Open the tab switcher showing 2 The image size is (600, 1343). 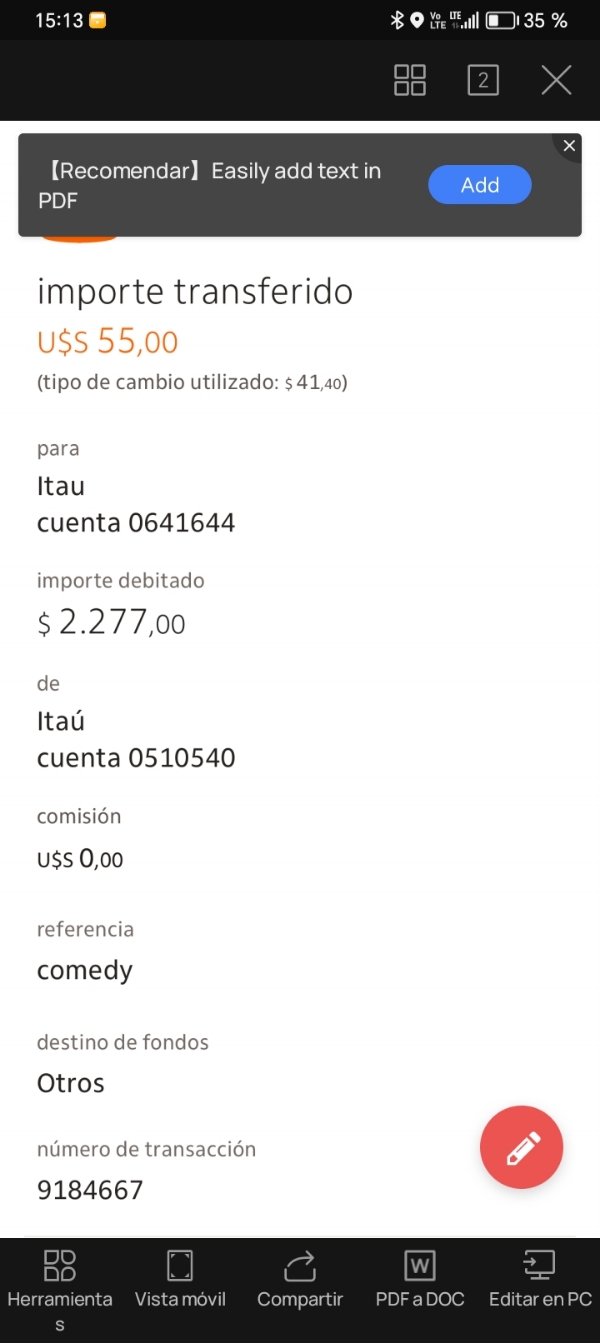coord(483,80)
